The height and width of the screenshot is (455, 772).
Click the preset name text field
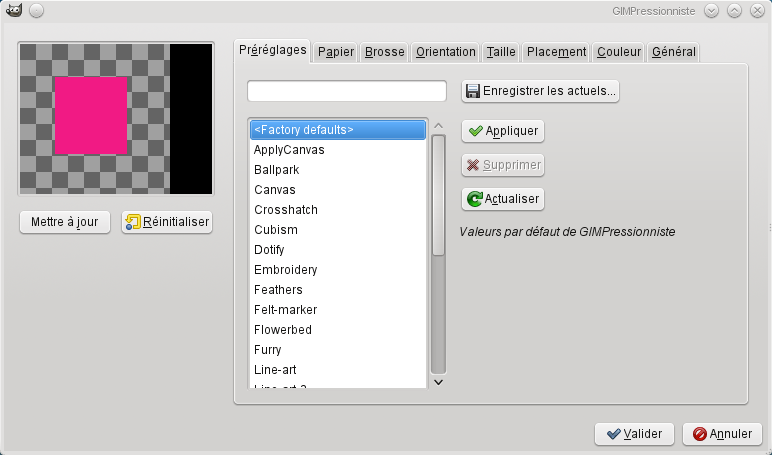346,91
